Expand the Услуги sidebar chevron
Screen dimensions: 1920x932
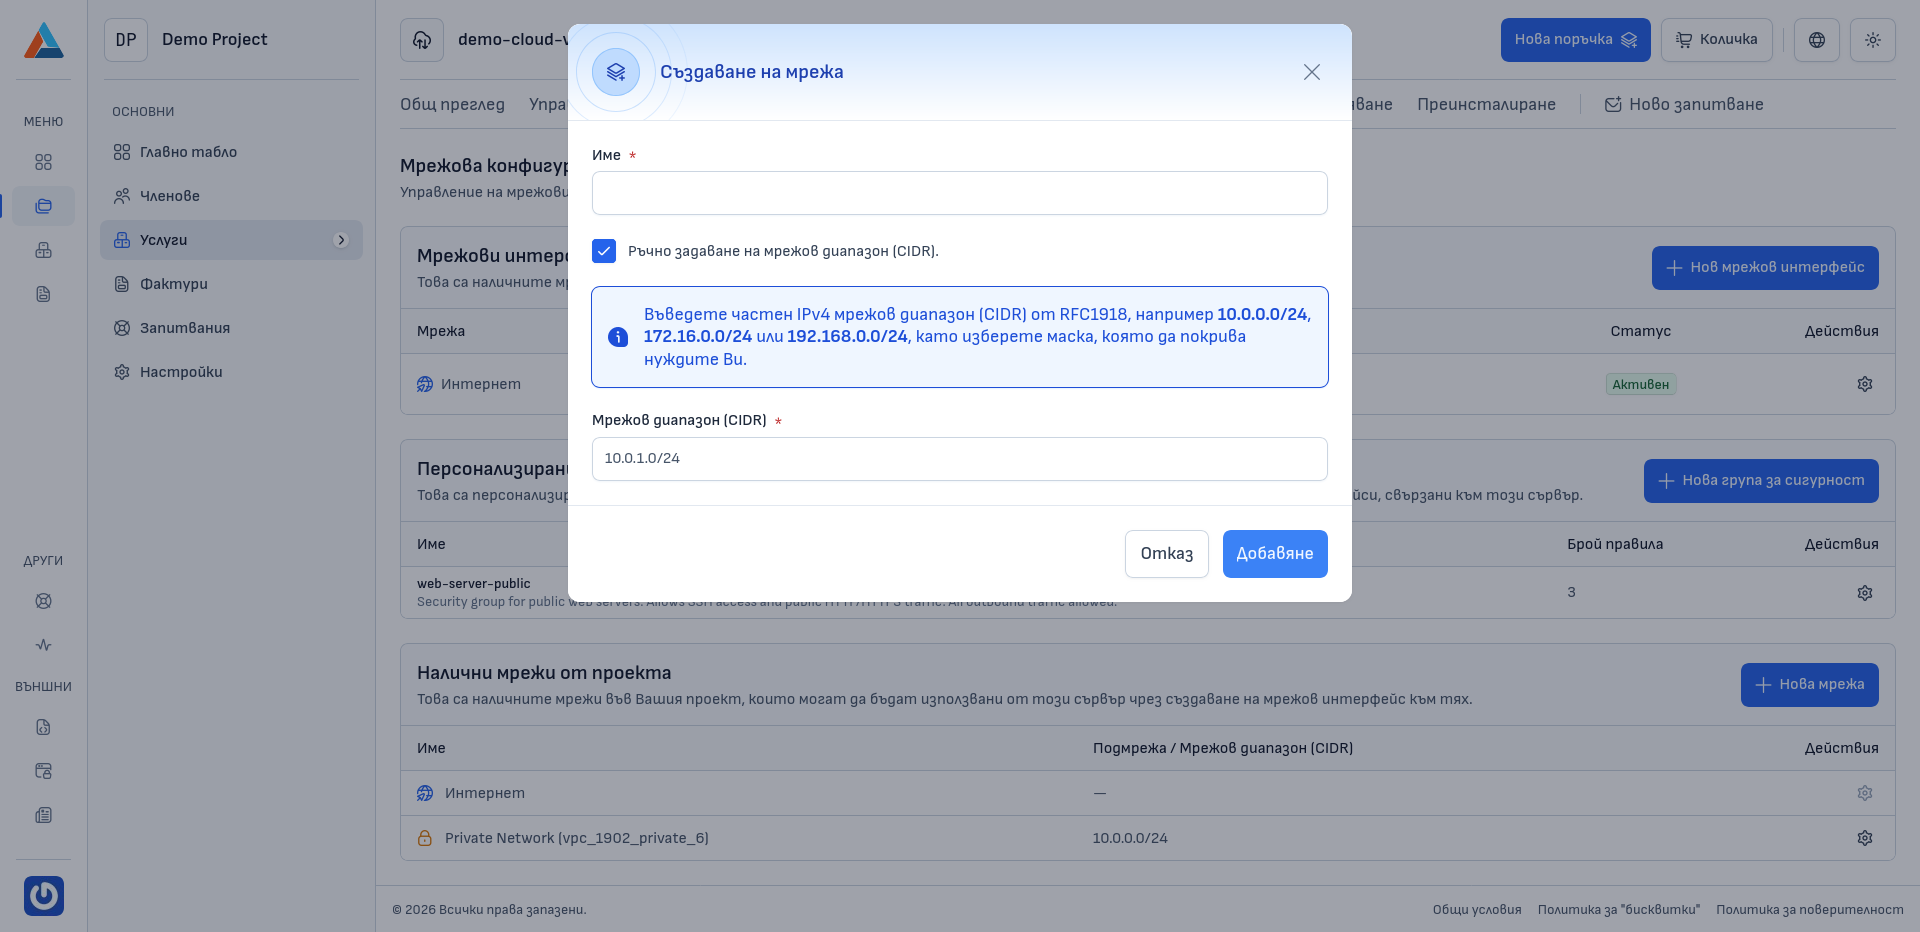point(341,240)
